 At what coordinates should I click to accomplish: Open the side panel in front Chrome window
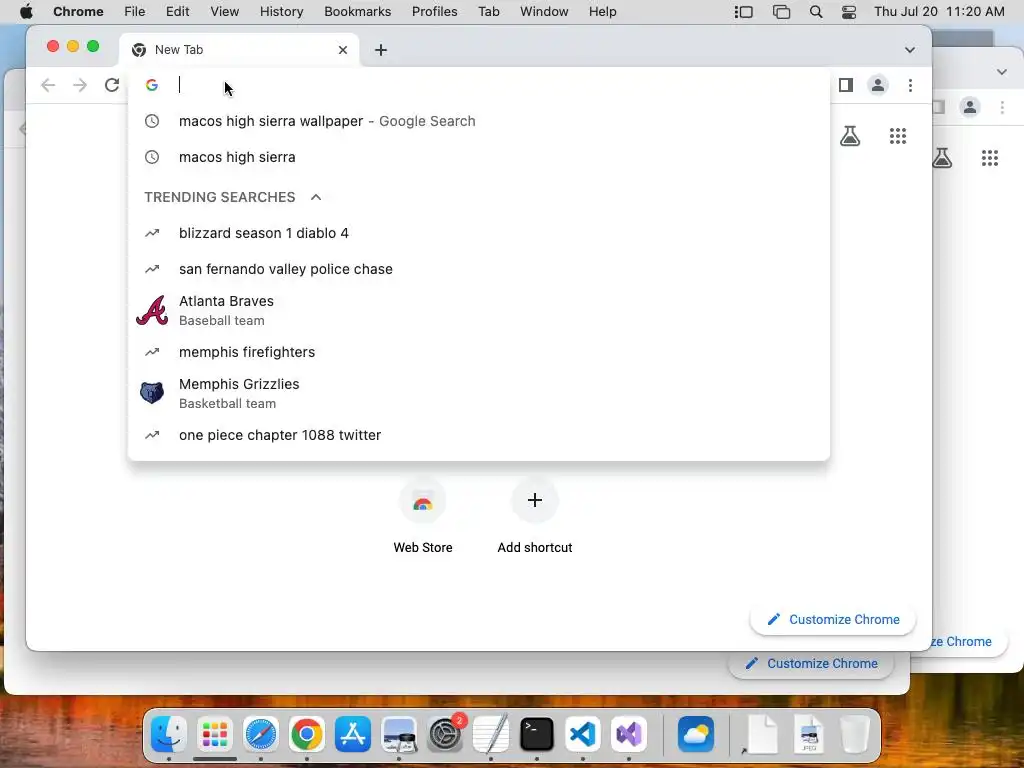(x=846, y=85)
